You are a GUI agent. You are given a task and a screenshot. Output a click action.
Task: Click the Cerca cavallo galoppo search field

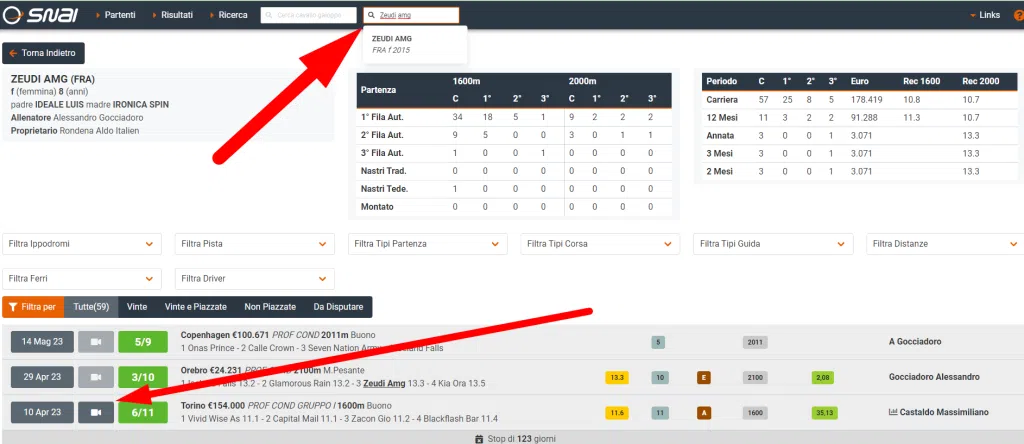[309, 15]
